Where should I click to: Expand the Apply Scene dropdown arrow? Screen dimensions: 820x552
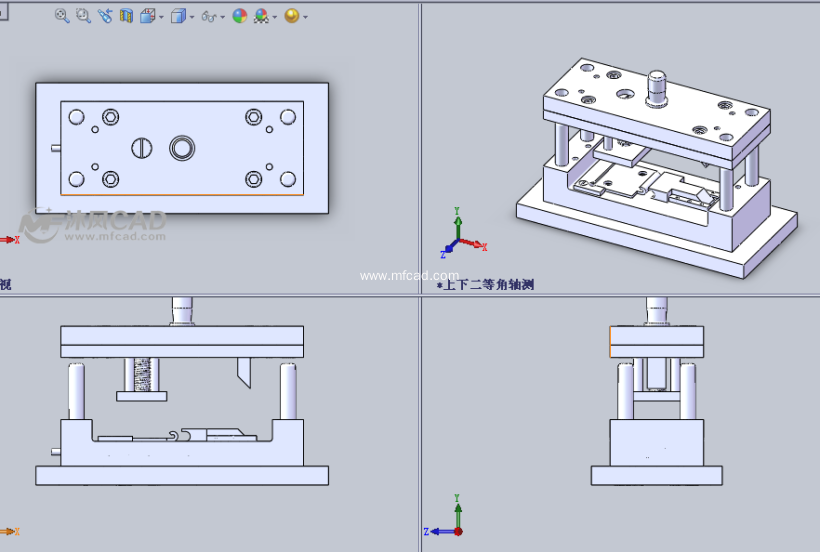coord(275,17)
